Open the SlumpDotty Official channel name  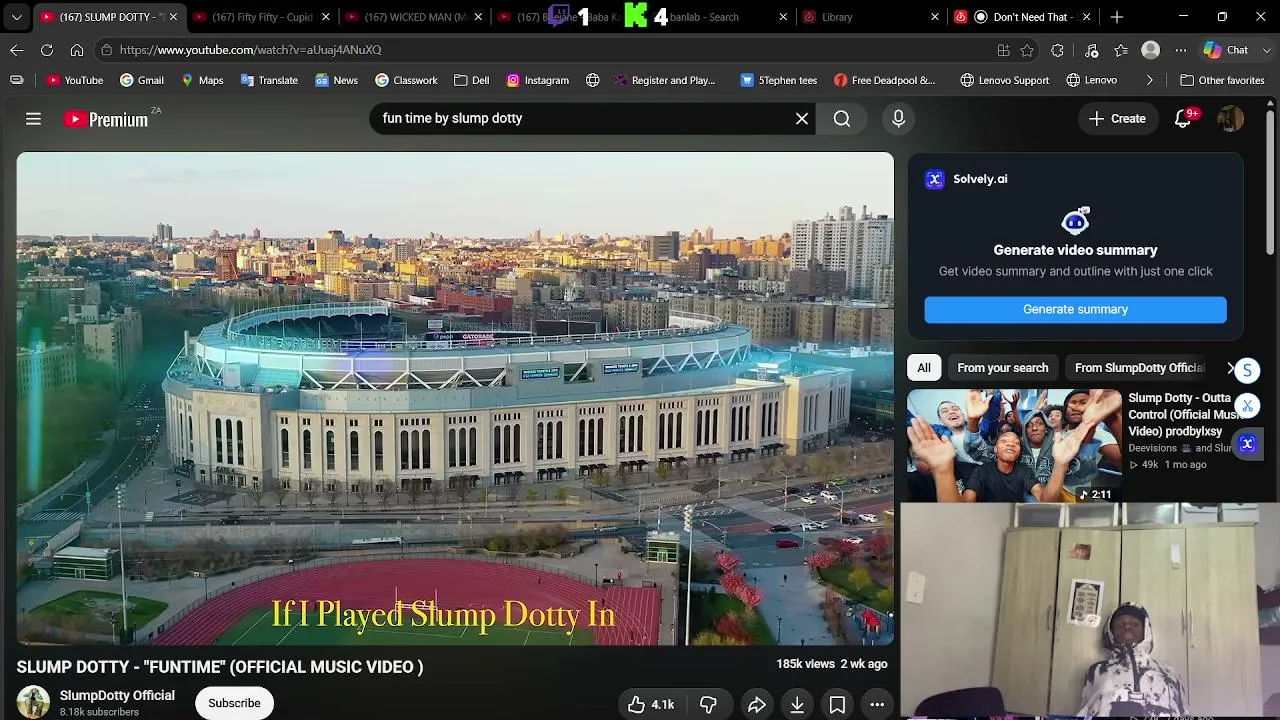tap(117, 696)
